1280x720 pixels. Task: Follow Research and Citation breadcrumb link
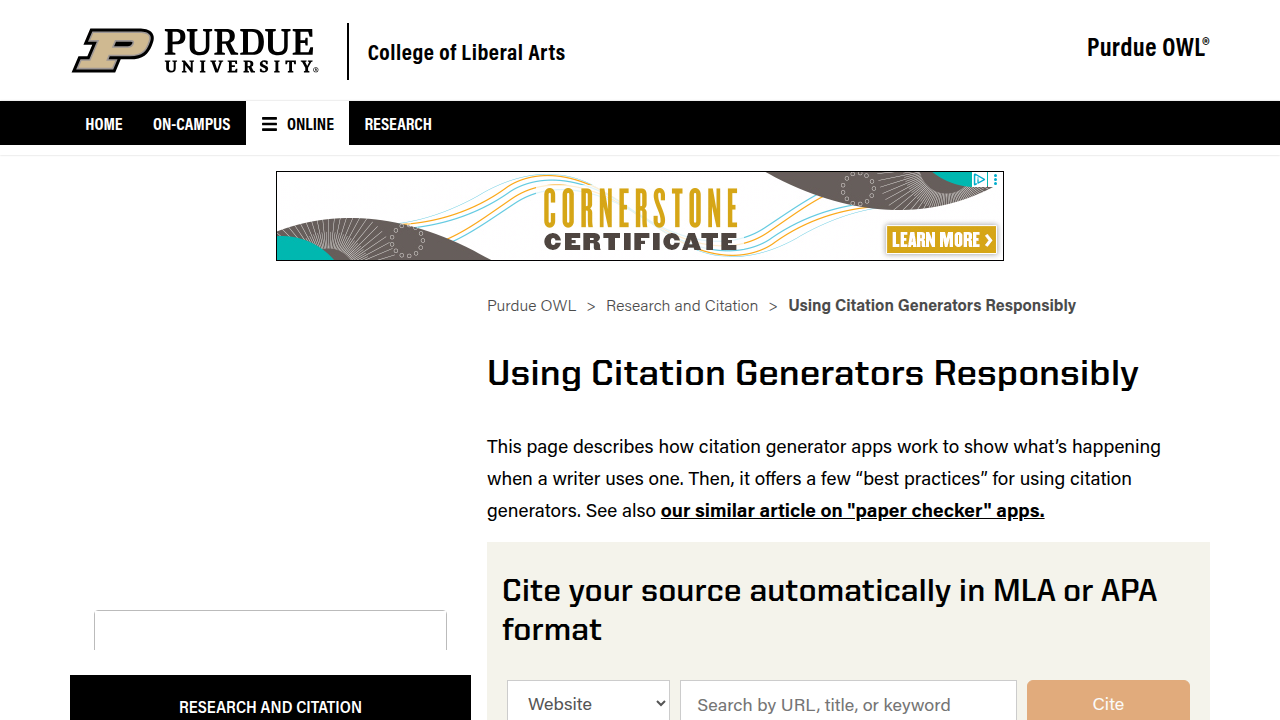[x=682, y=306]
